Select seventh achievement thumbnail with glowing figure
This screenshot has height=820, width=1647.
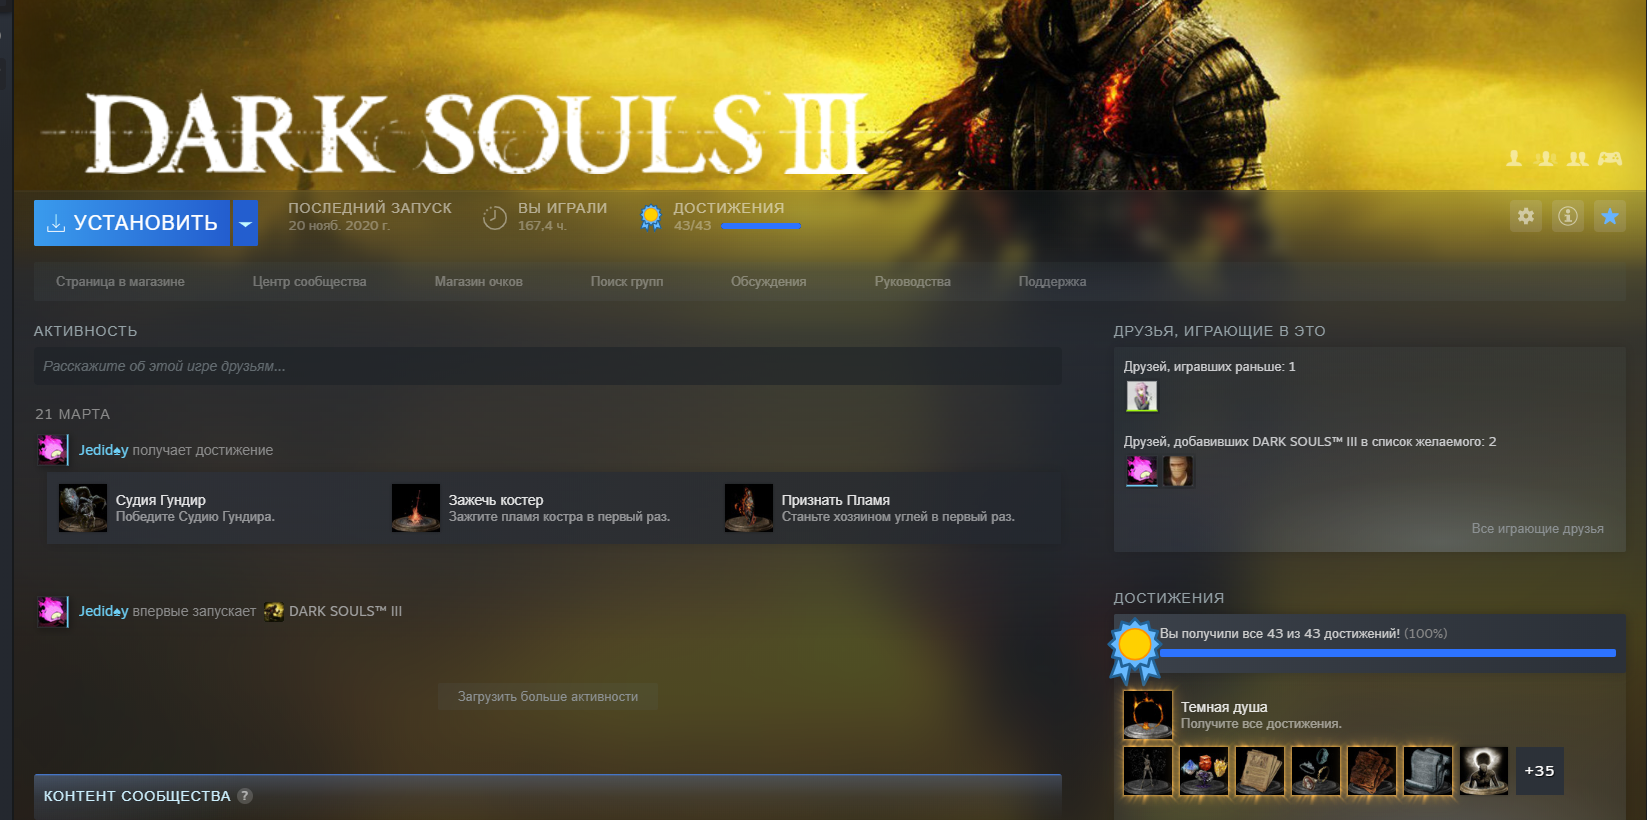(x=1484, y=771)
